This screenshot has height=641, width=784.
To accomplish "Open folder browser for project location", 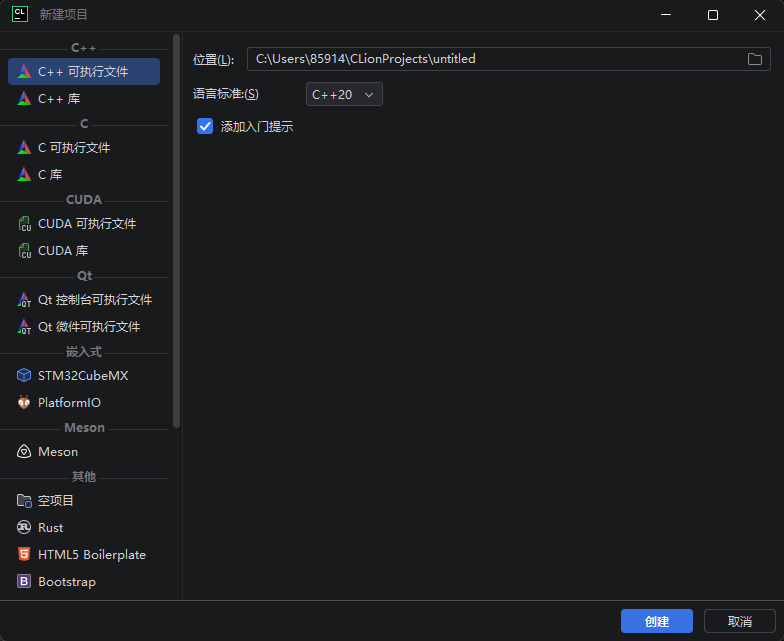I will coord(754,59).
